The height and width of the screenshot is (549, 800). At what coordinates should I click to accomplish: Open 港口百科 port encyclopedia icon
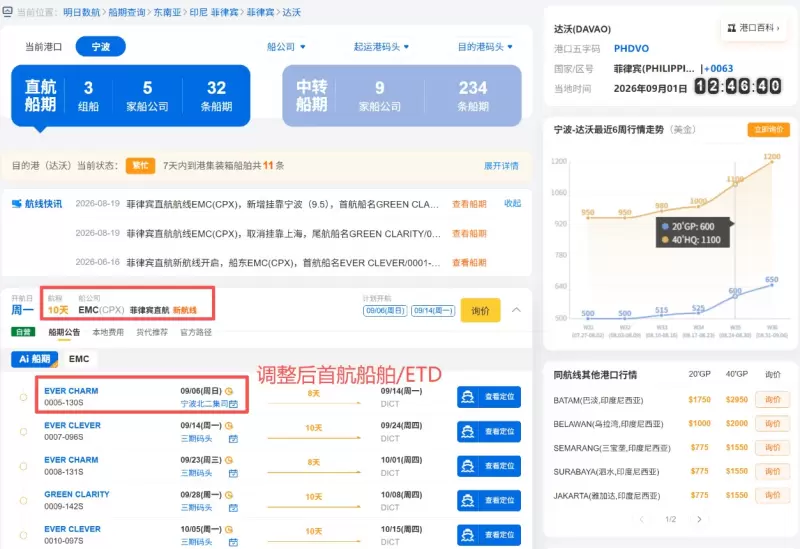732,28
